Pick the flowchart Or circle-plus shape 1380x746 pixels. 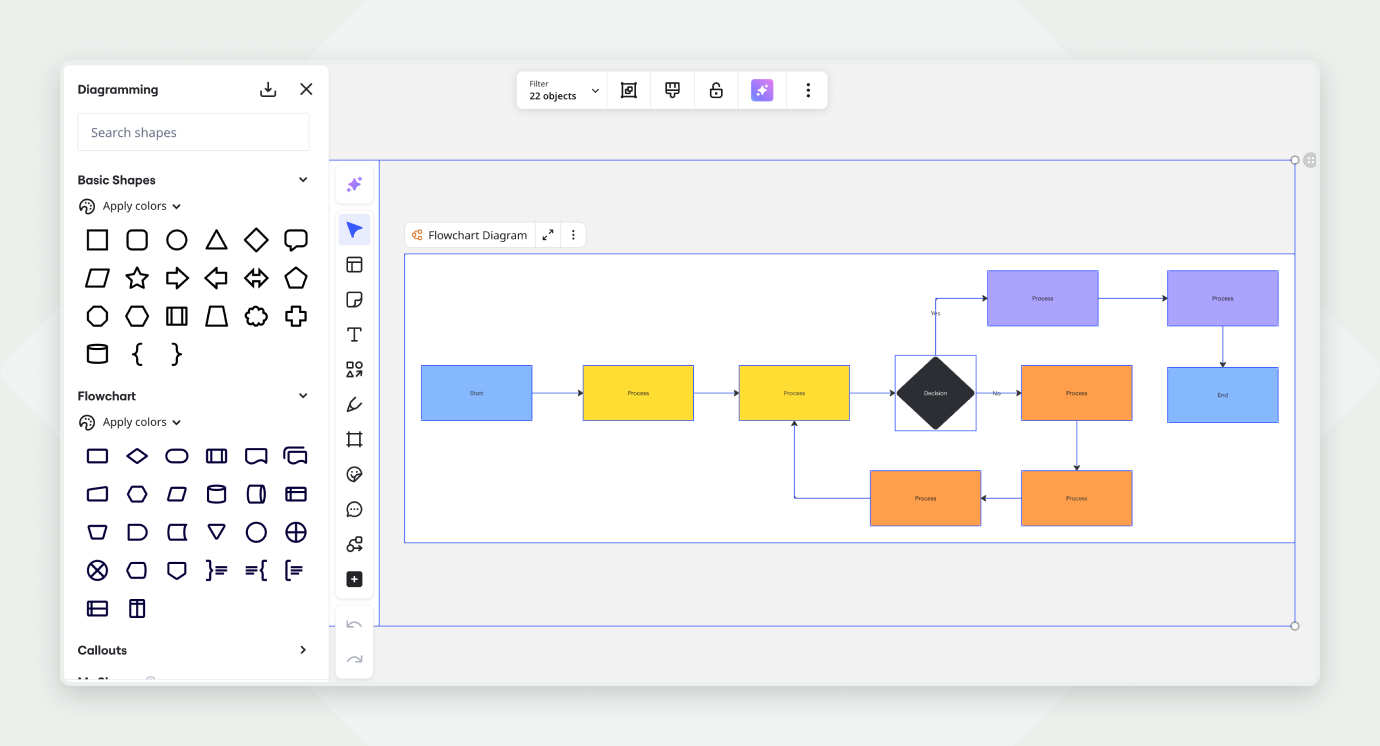tap(296, 532)
